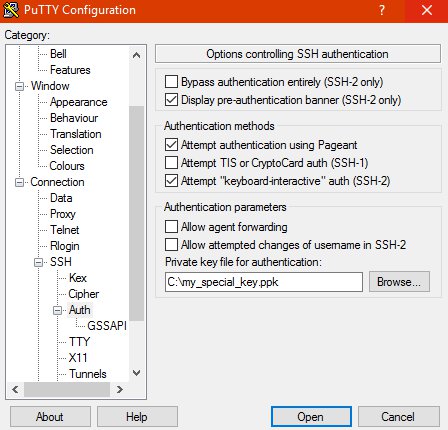The height and width of the screenshot is (430, 448).
Task: Collapse the Window tree node
Action: (x=19, y=86)
